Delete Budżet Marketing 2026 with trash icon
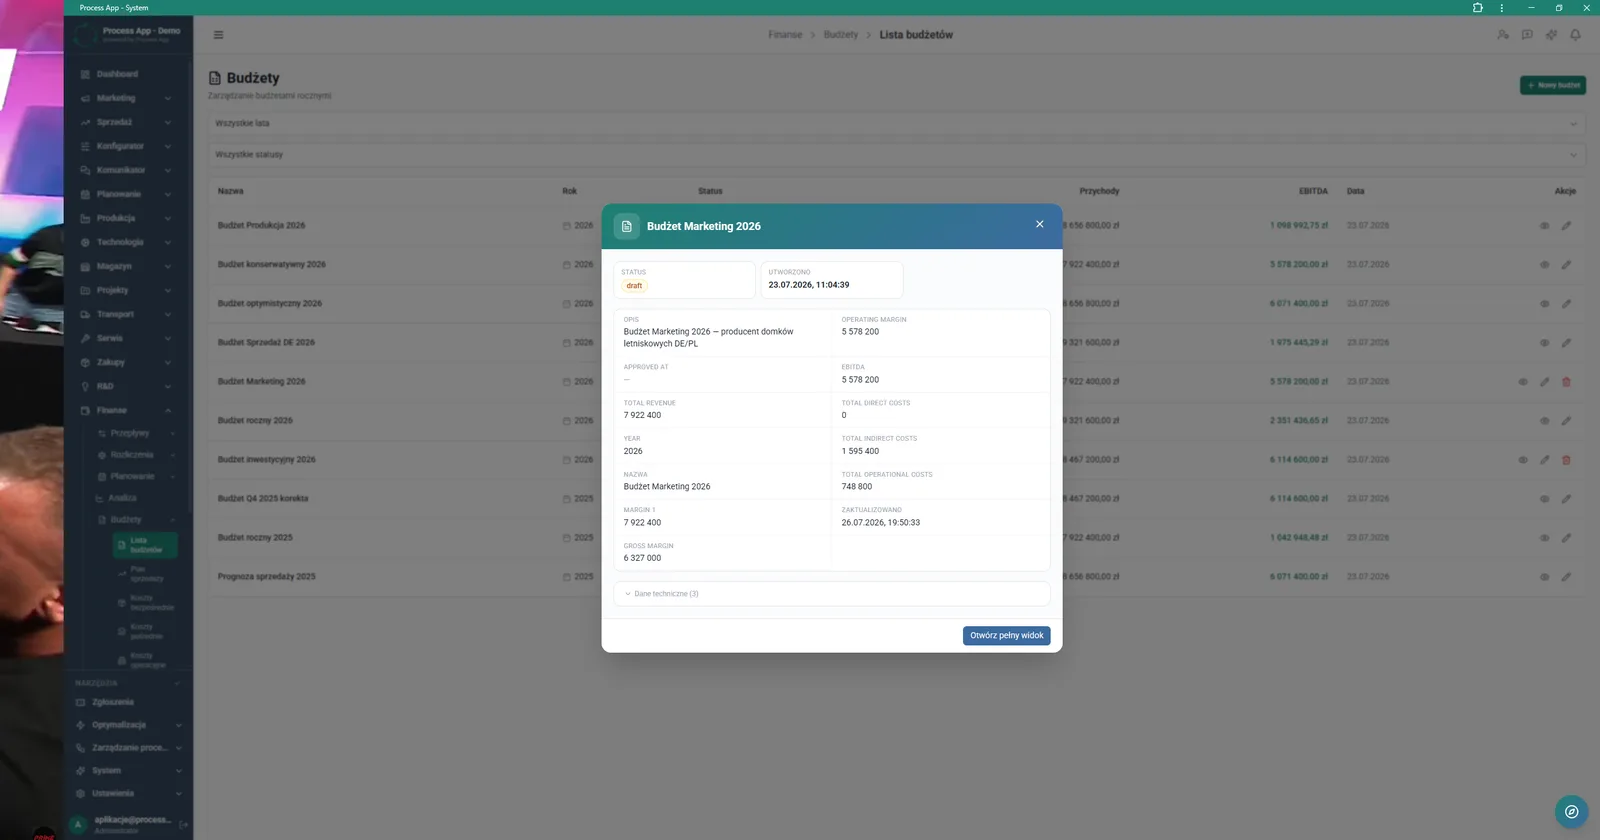Image resolution: width=1600 pixels, height=840 pixels. point(1566,382)
